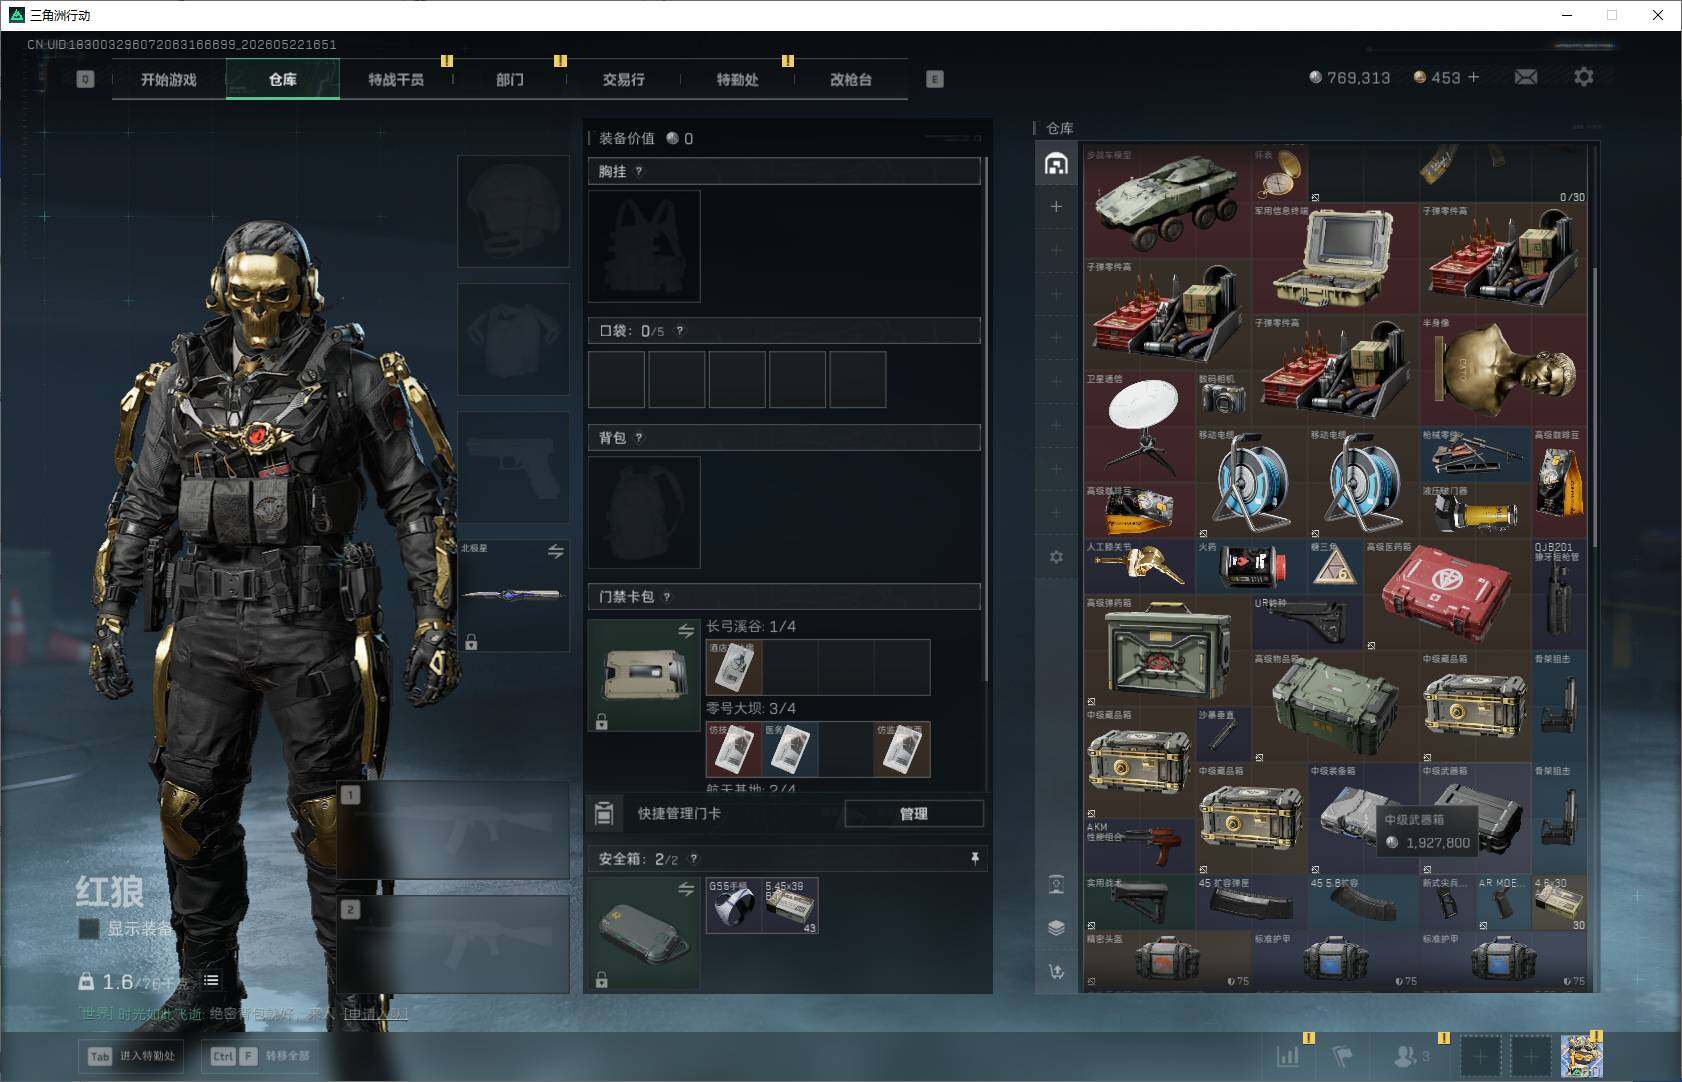Open help for 门禁卡包 section
Image resolution: width=1682 pixels, height=1082 pixels.
(x=667, y=597)
